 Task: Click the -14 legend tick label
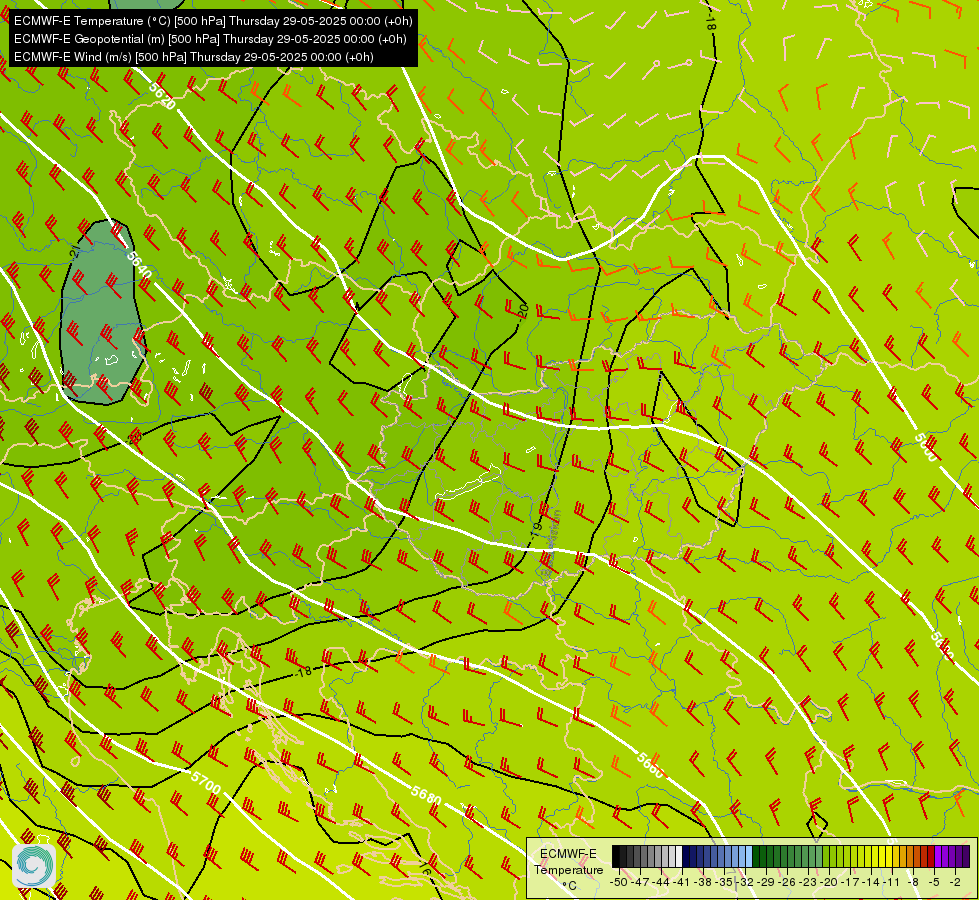[871, 882]
